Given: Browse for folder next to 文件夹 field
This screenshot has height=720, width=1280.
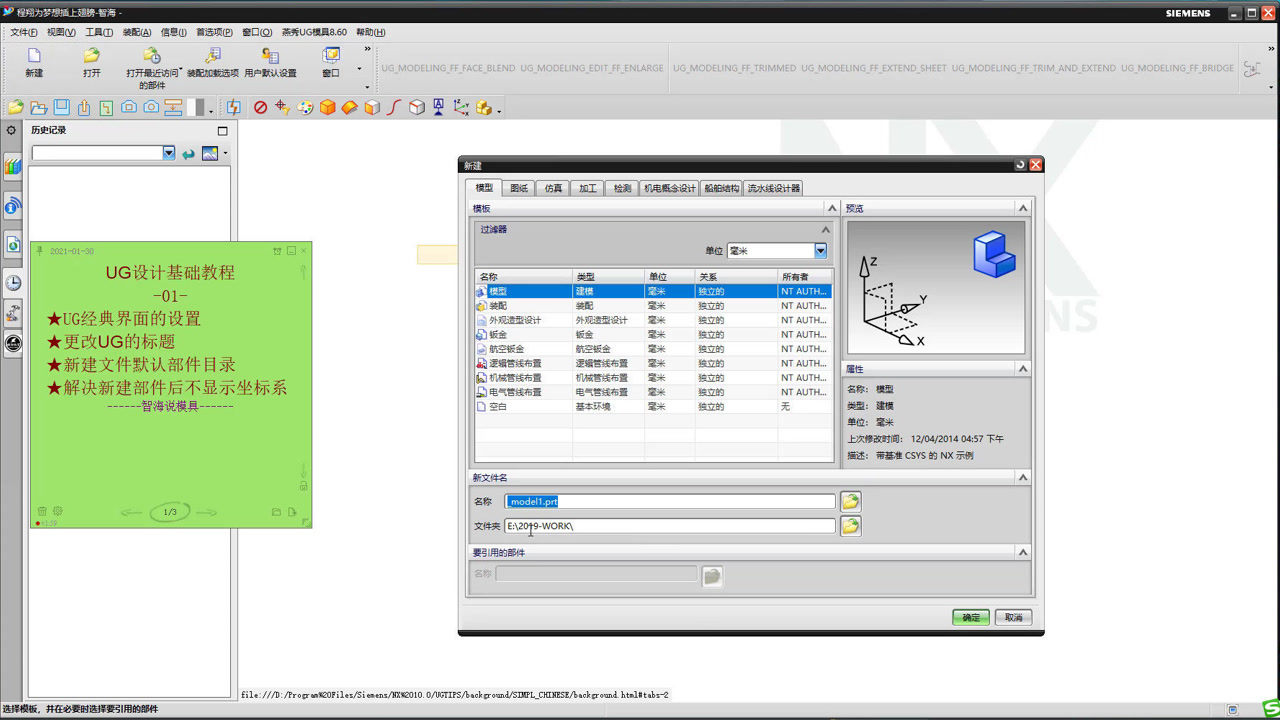Looking at the screenshot, I should (x=850, y=526).
